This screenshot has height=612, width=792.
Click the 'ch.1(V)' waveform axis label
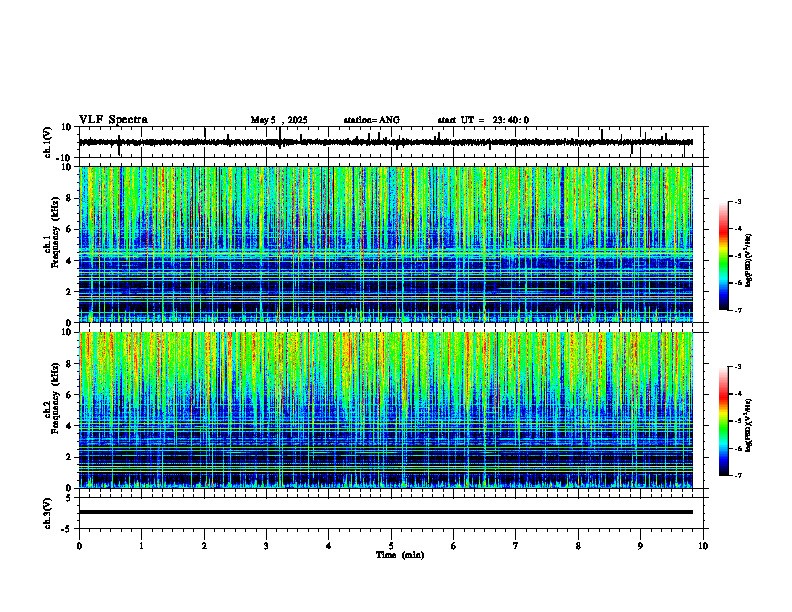[x=47, y=142]
